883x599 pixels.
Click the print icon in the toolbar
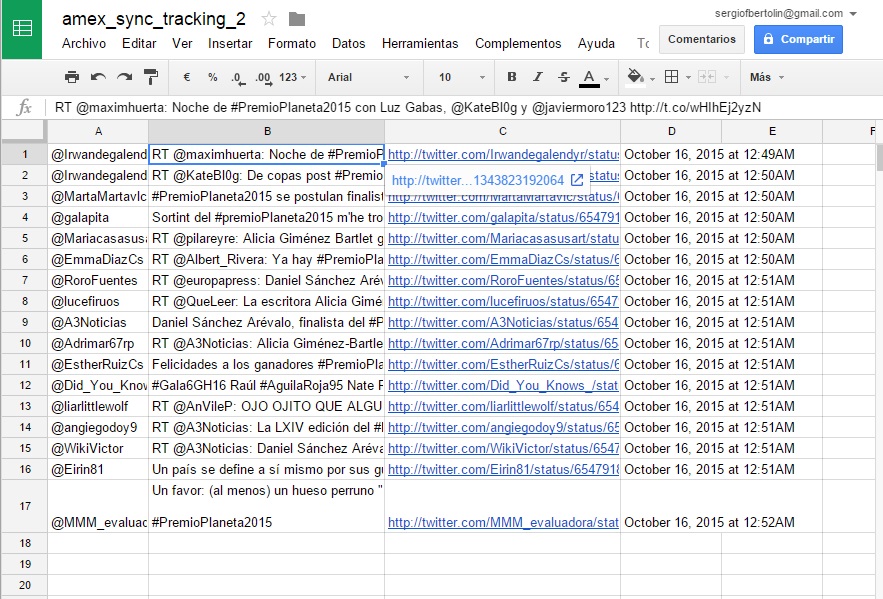click(72, 77)
